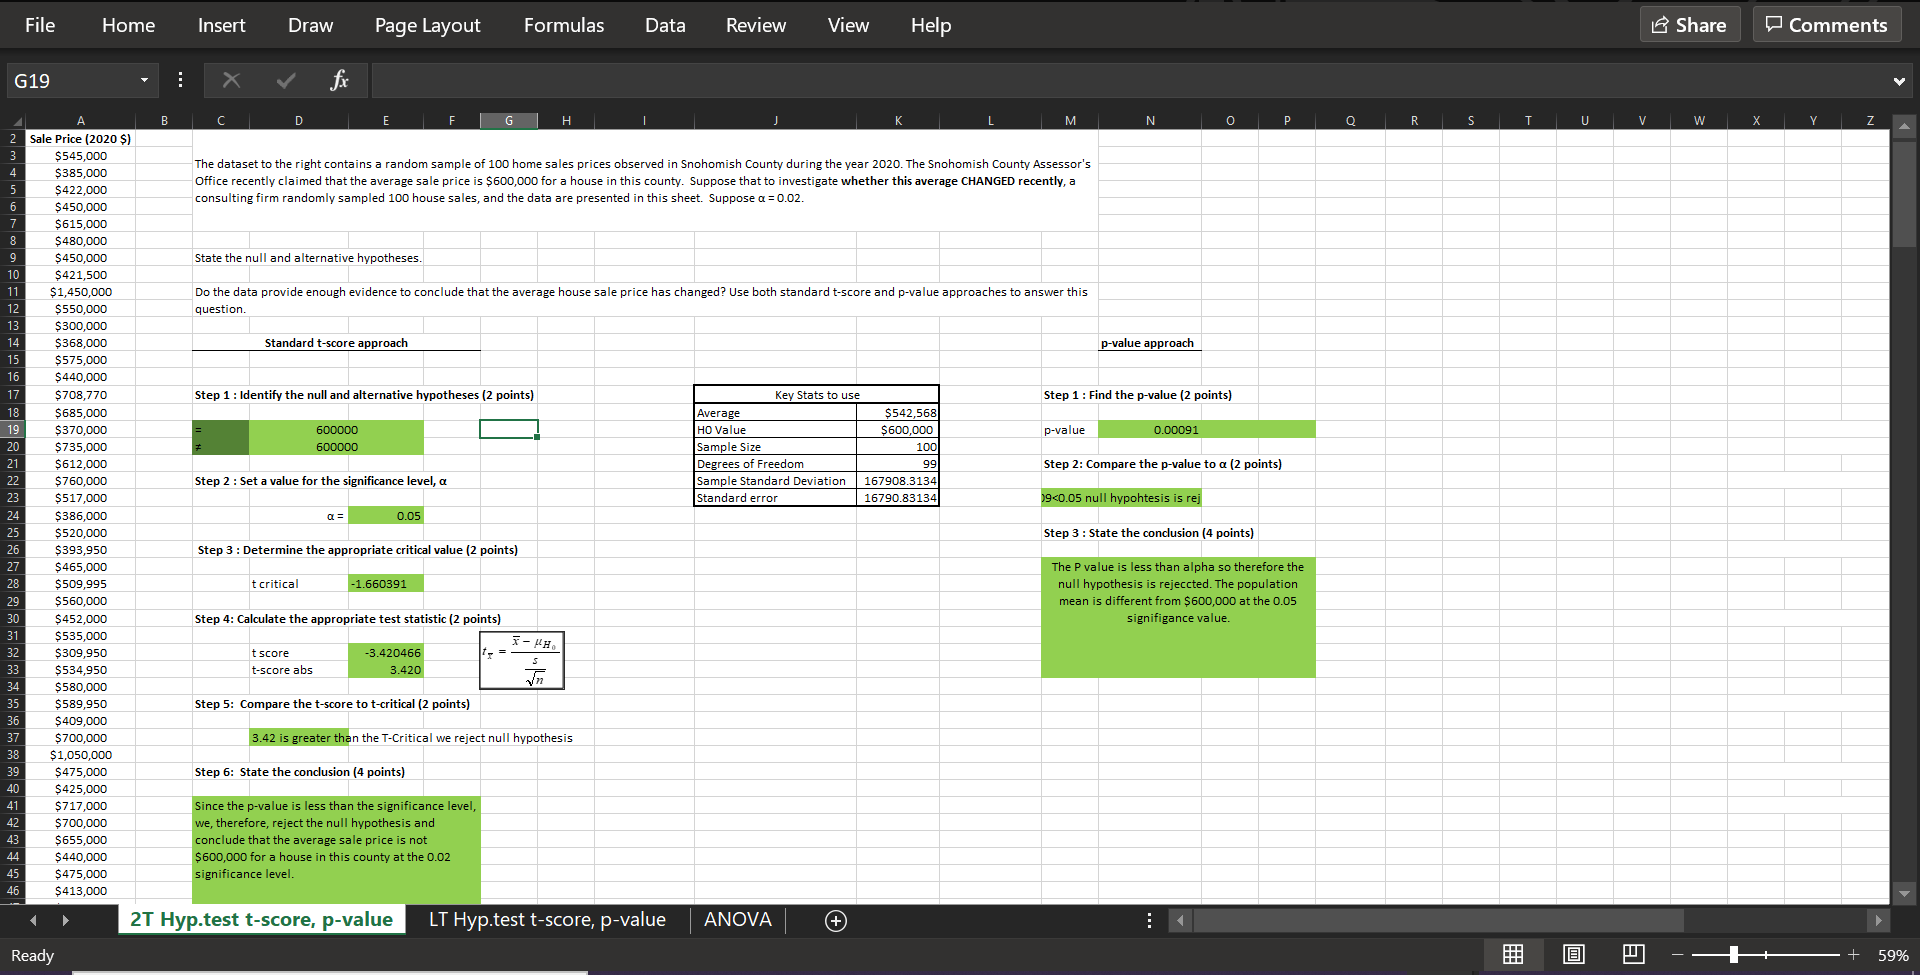Screen dimensions: 1920x975
Task: Open the Name Box options three-dot menu
Action: click(x=180, y=80)
